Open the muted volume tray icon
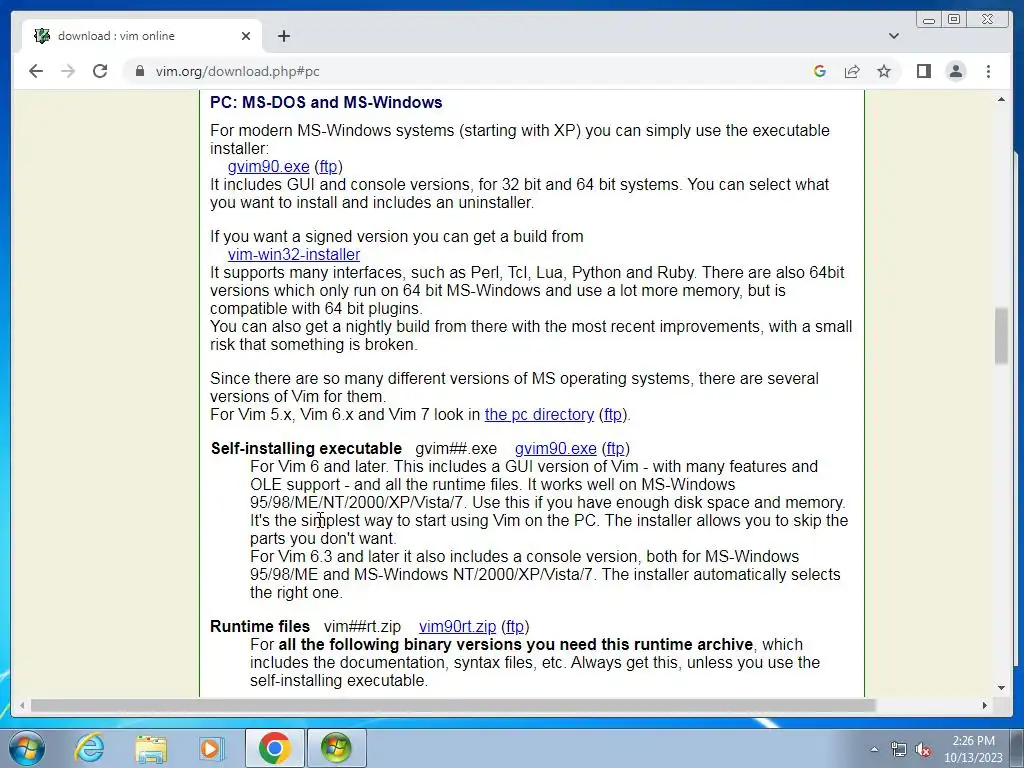This screenshot has height=768, width=1024. click(923, 750)
